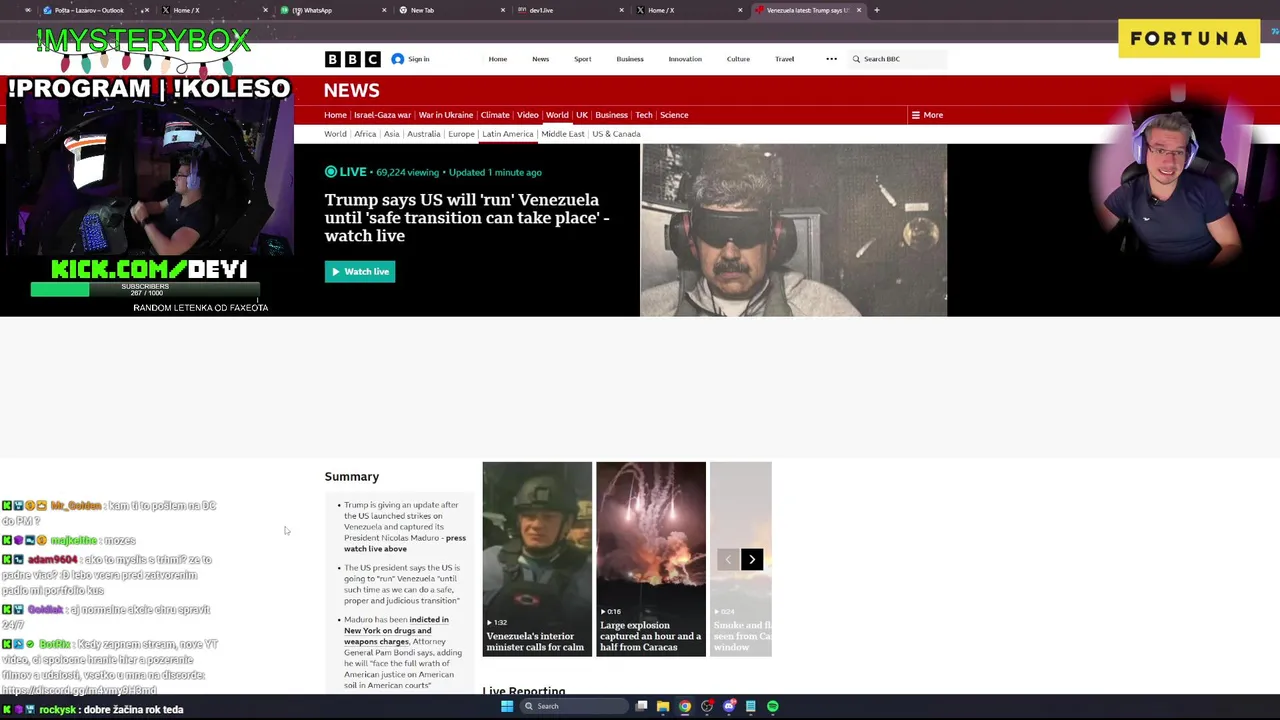
Task: Click previous arrow in video carousel
Action: pos(728,559)
